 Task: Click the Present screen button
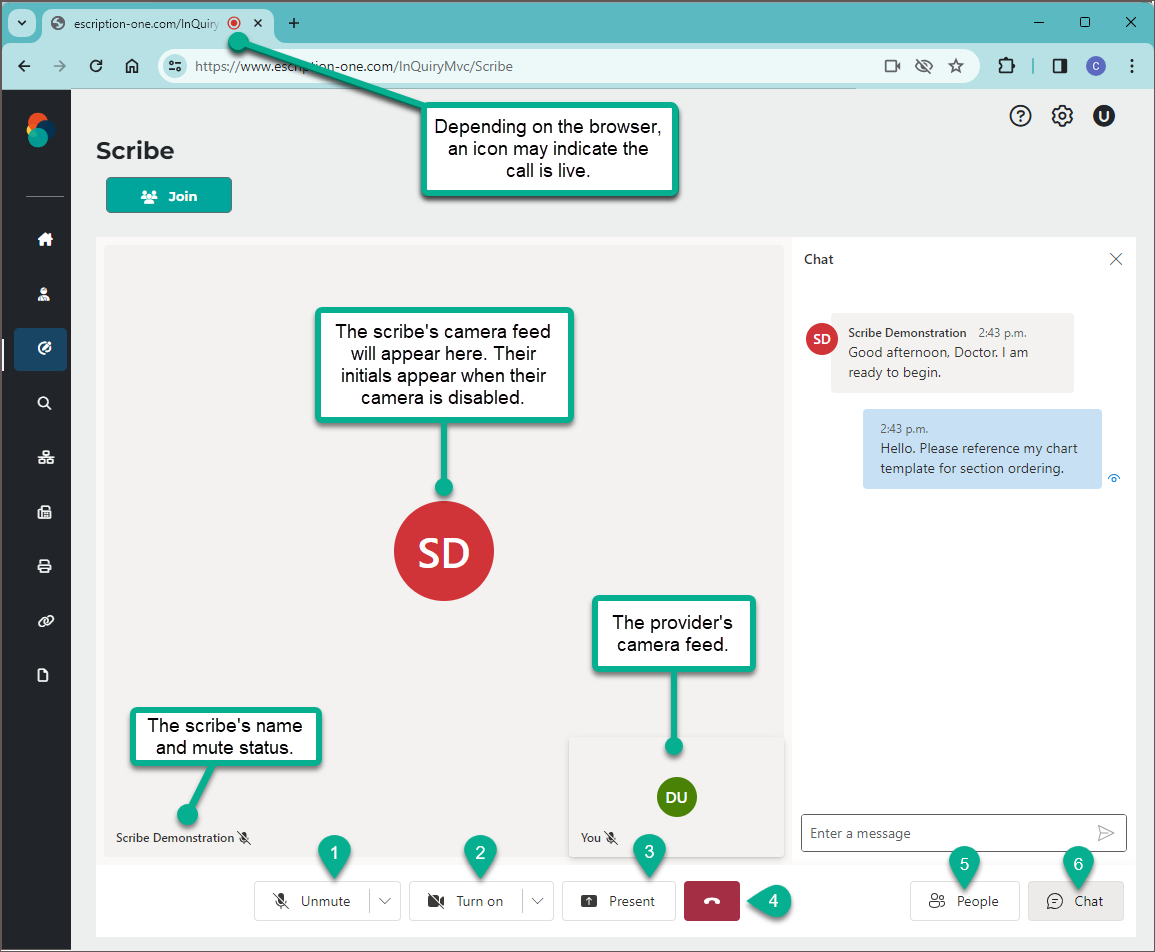[x=618, y=901]
